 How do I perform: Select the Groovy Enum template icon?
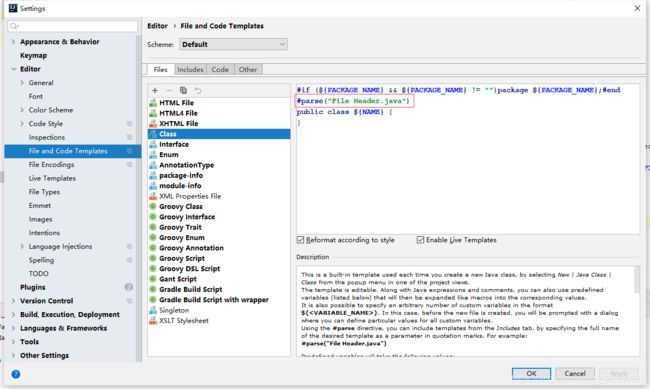point(153,238)
